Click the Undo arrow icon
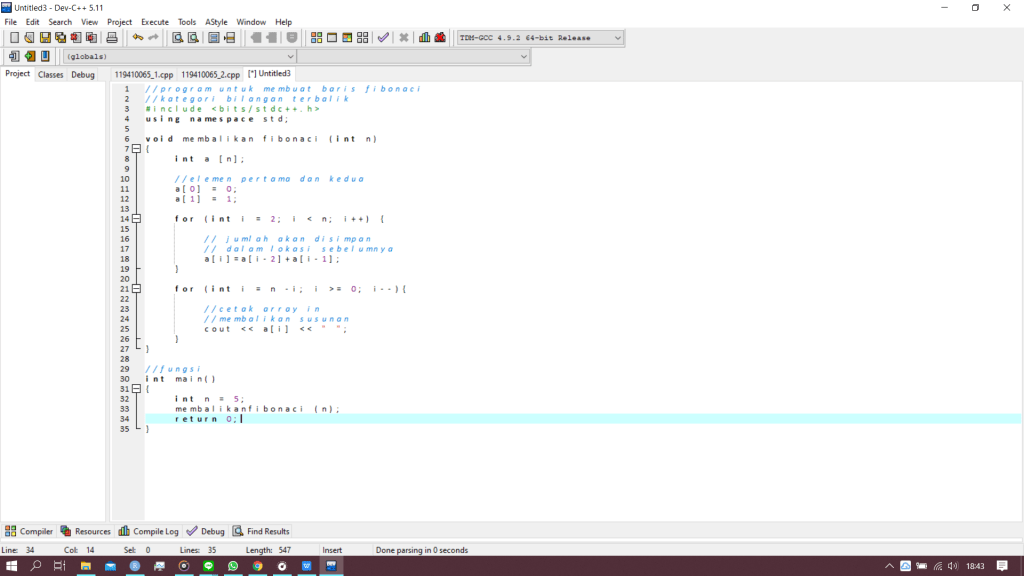 [x=137, y=38]
